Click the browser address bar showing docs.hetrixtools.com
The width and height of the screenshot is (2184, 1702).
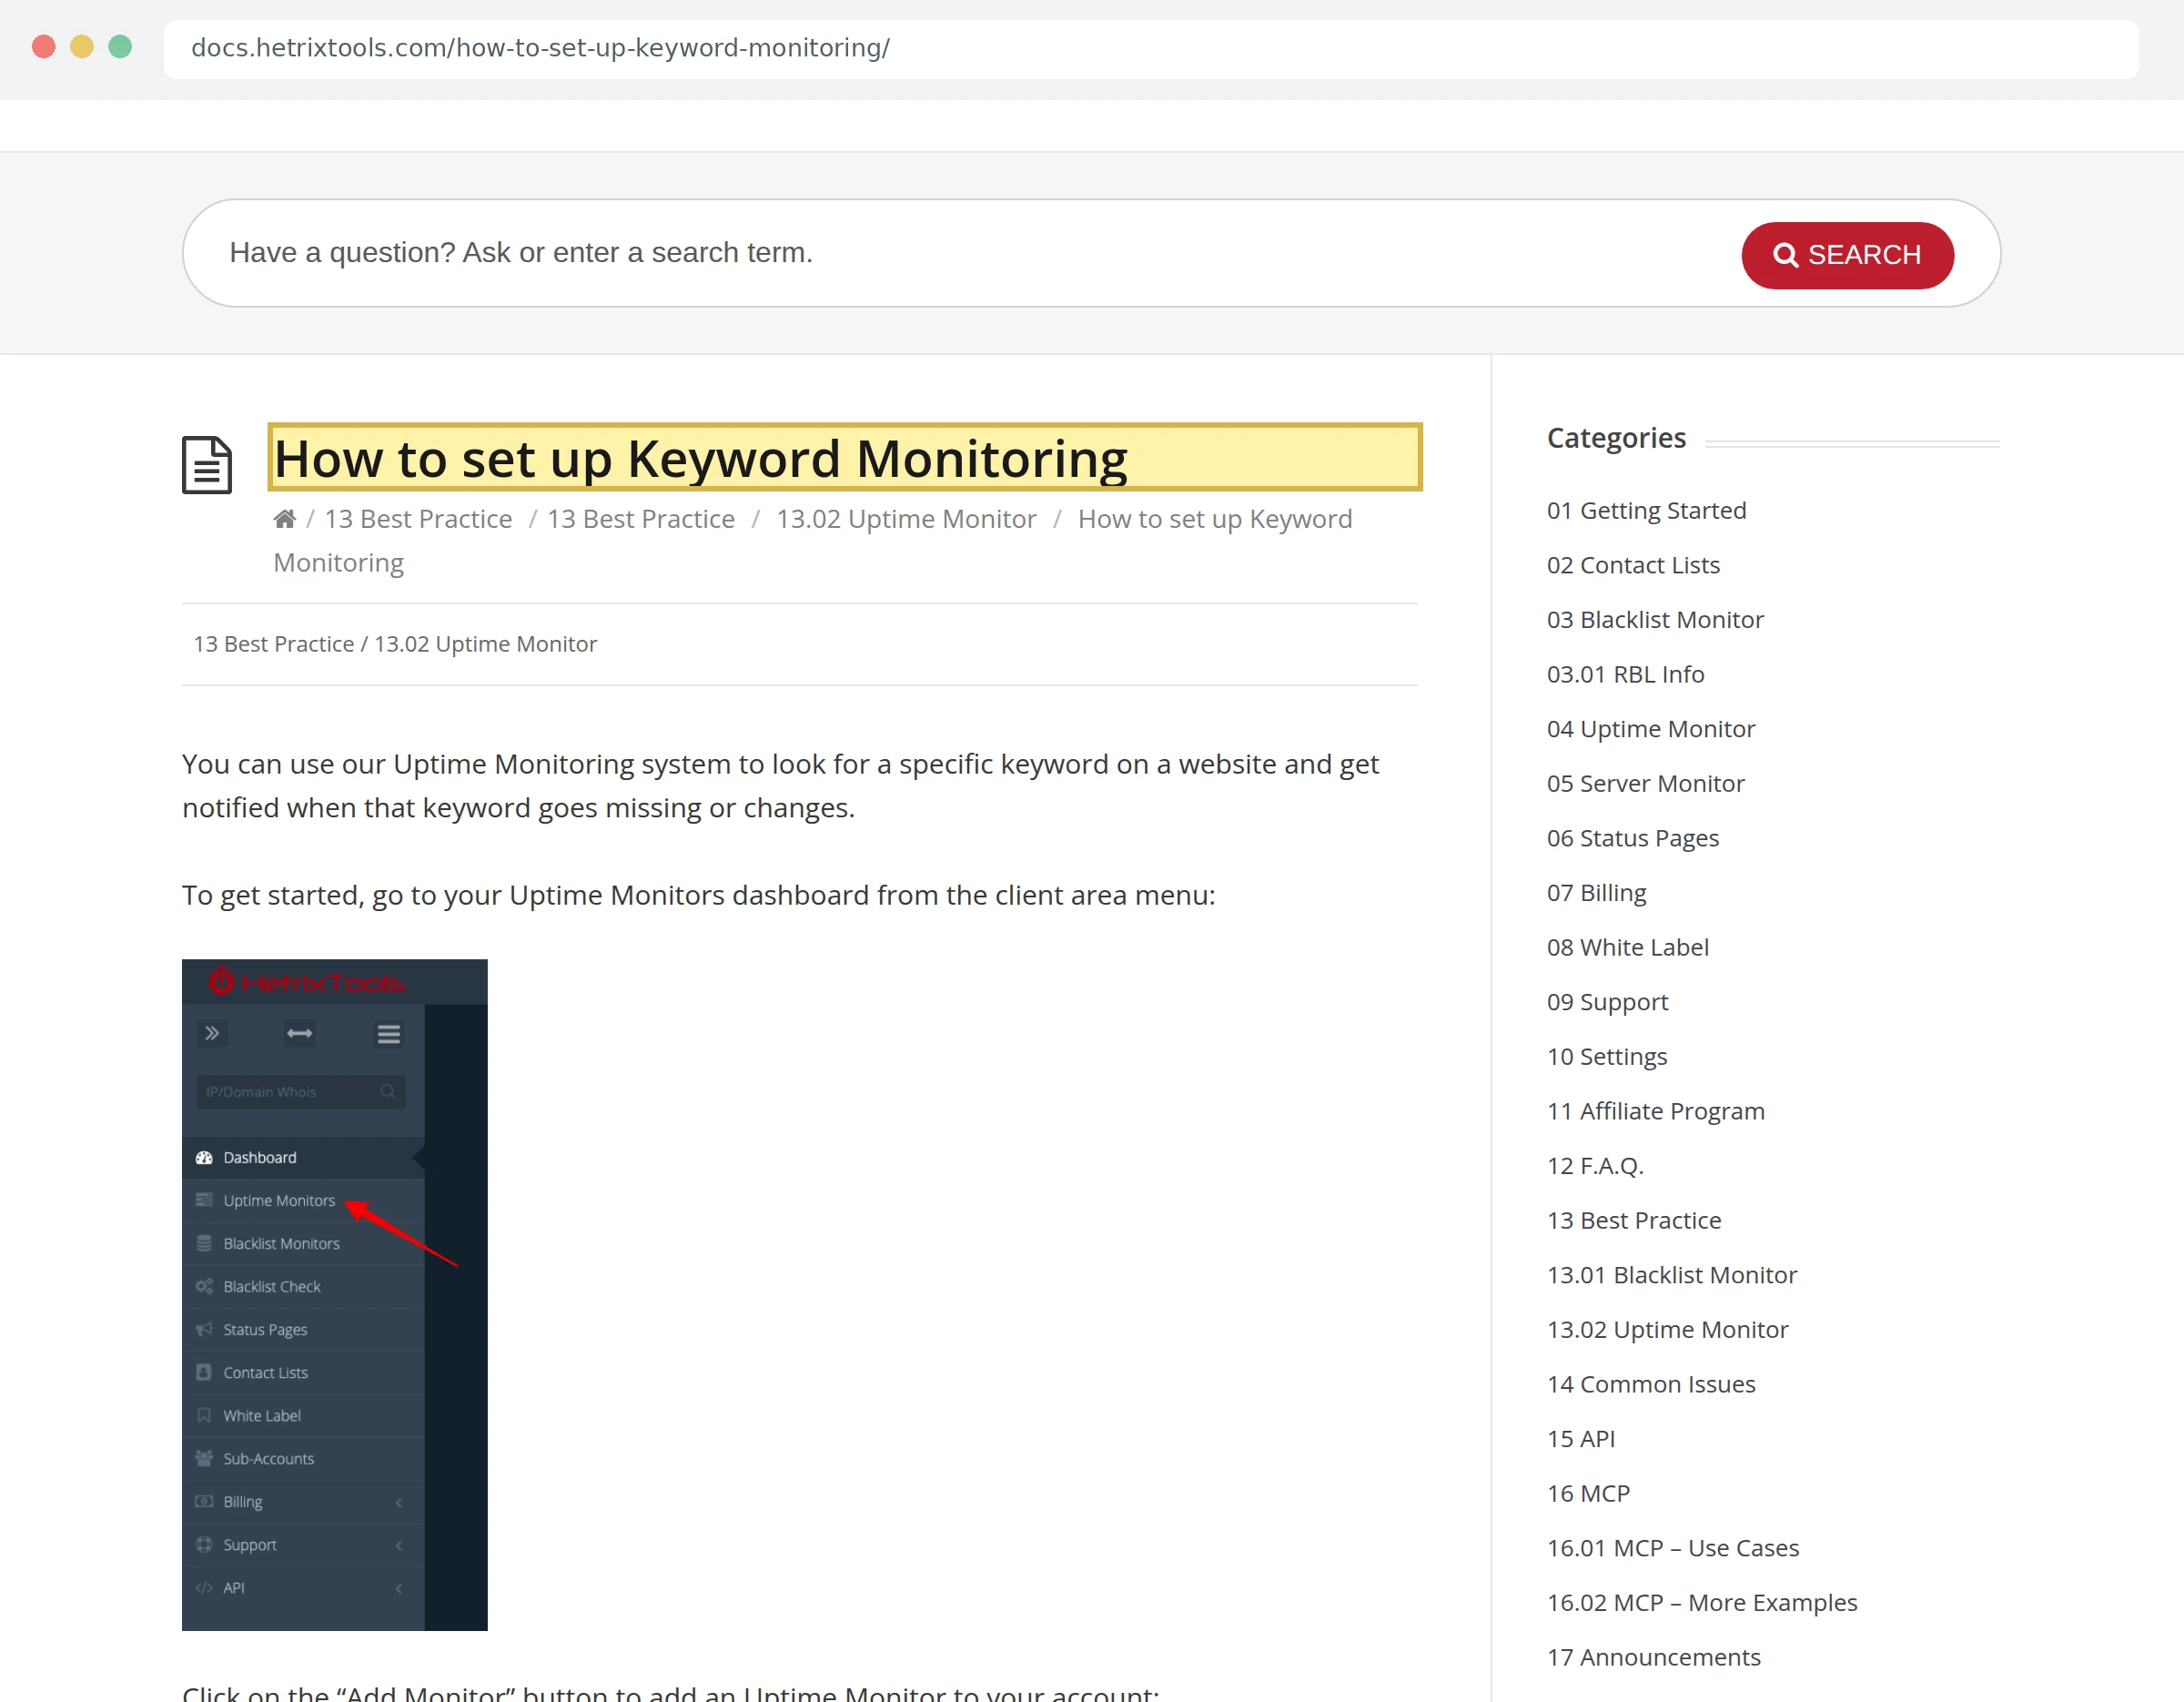[1151, 48]
